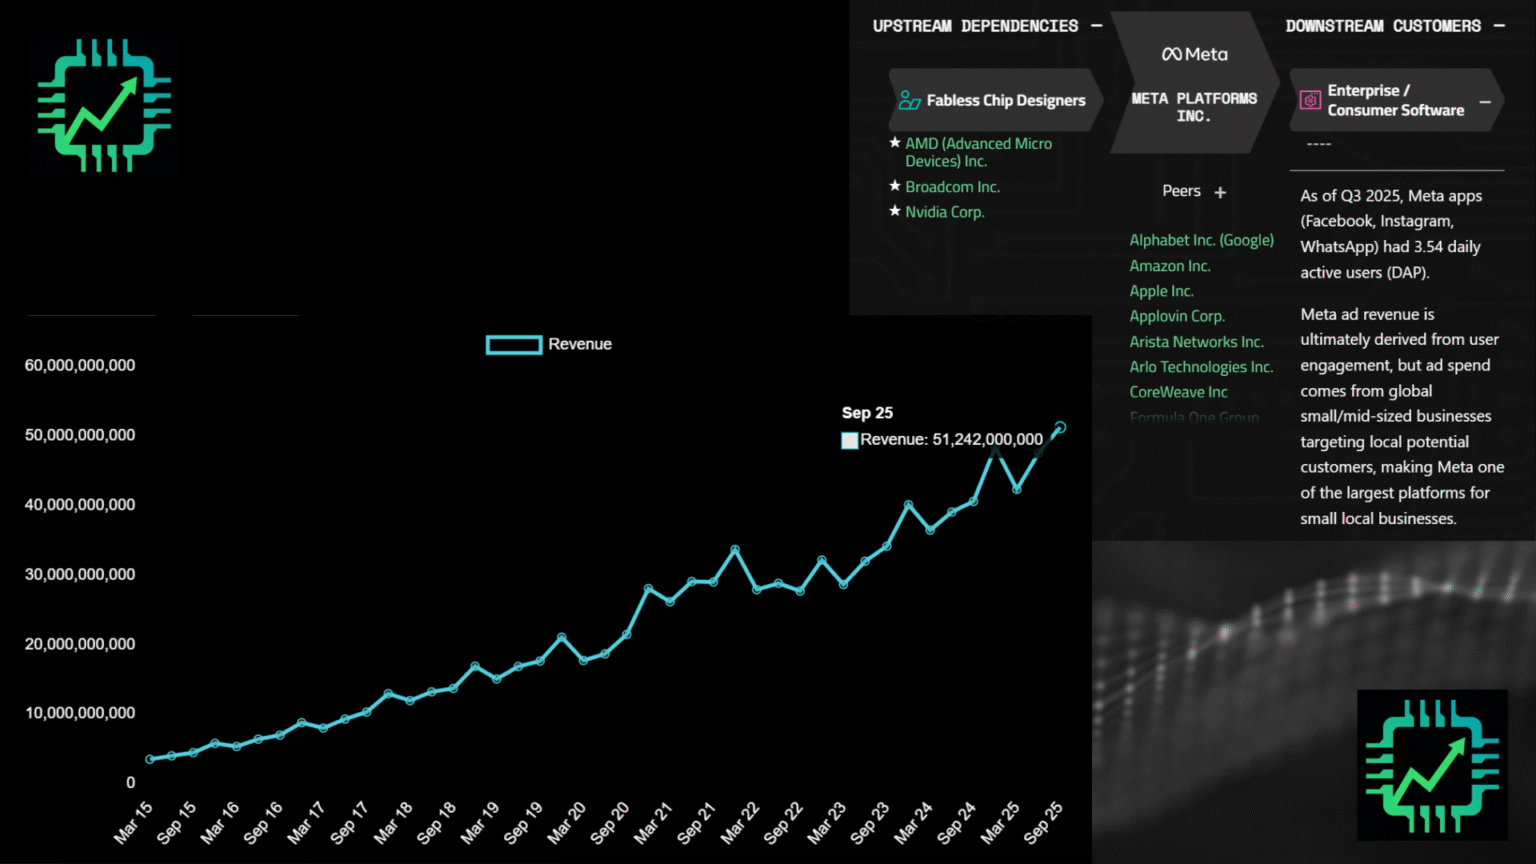This screenshot has height=864, width=1536.
Task: Collapse the Upstream Dependencies section
Action: point(1096,26)
